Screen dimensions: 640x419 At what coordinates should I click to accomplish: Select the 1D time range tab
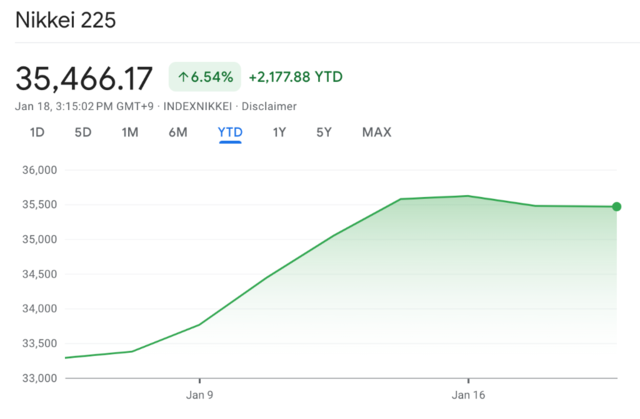[37, 132]
